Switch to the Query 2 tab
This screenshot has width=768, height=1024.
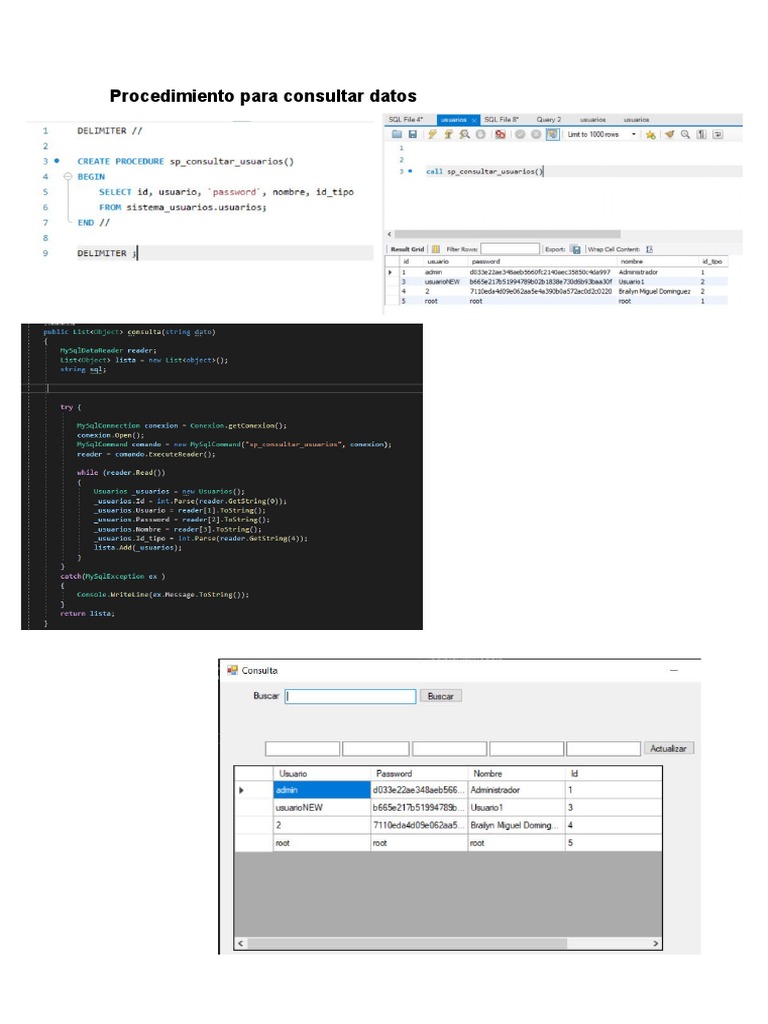tap(548, 118)
